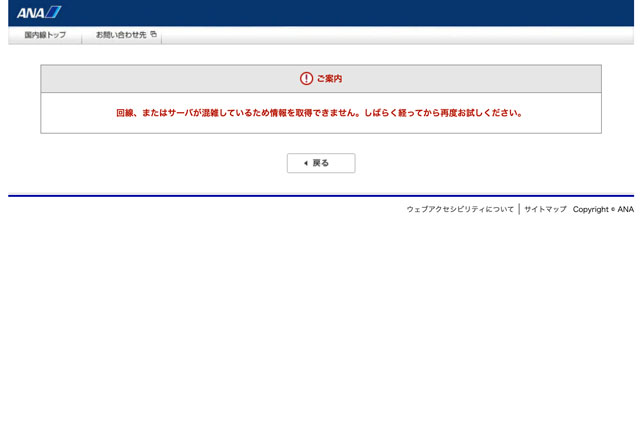Click the empty gray navigation bar area
The height and width of the screenshot is (427, 640).
point(400,35)
